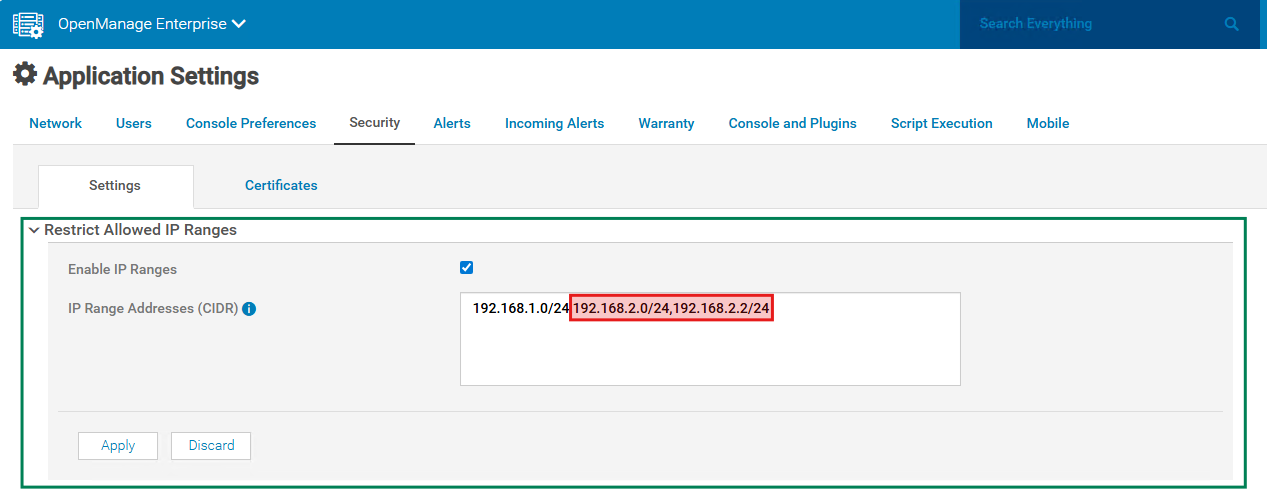Switch to Console and Plugins tab

coord(793,123)
